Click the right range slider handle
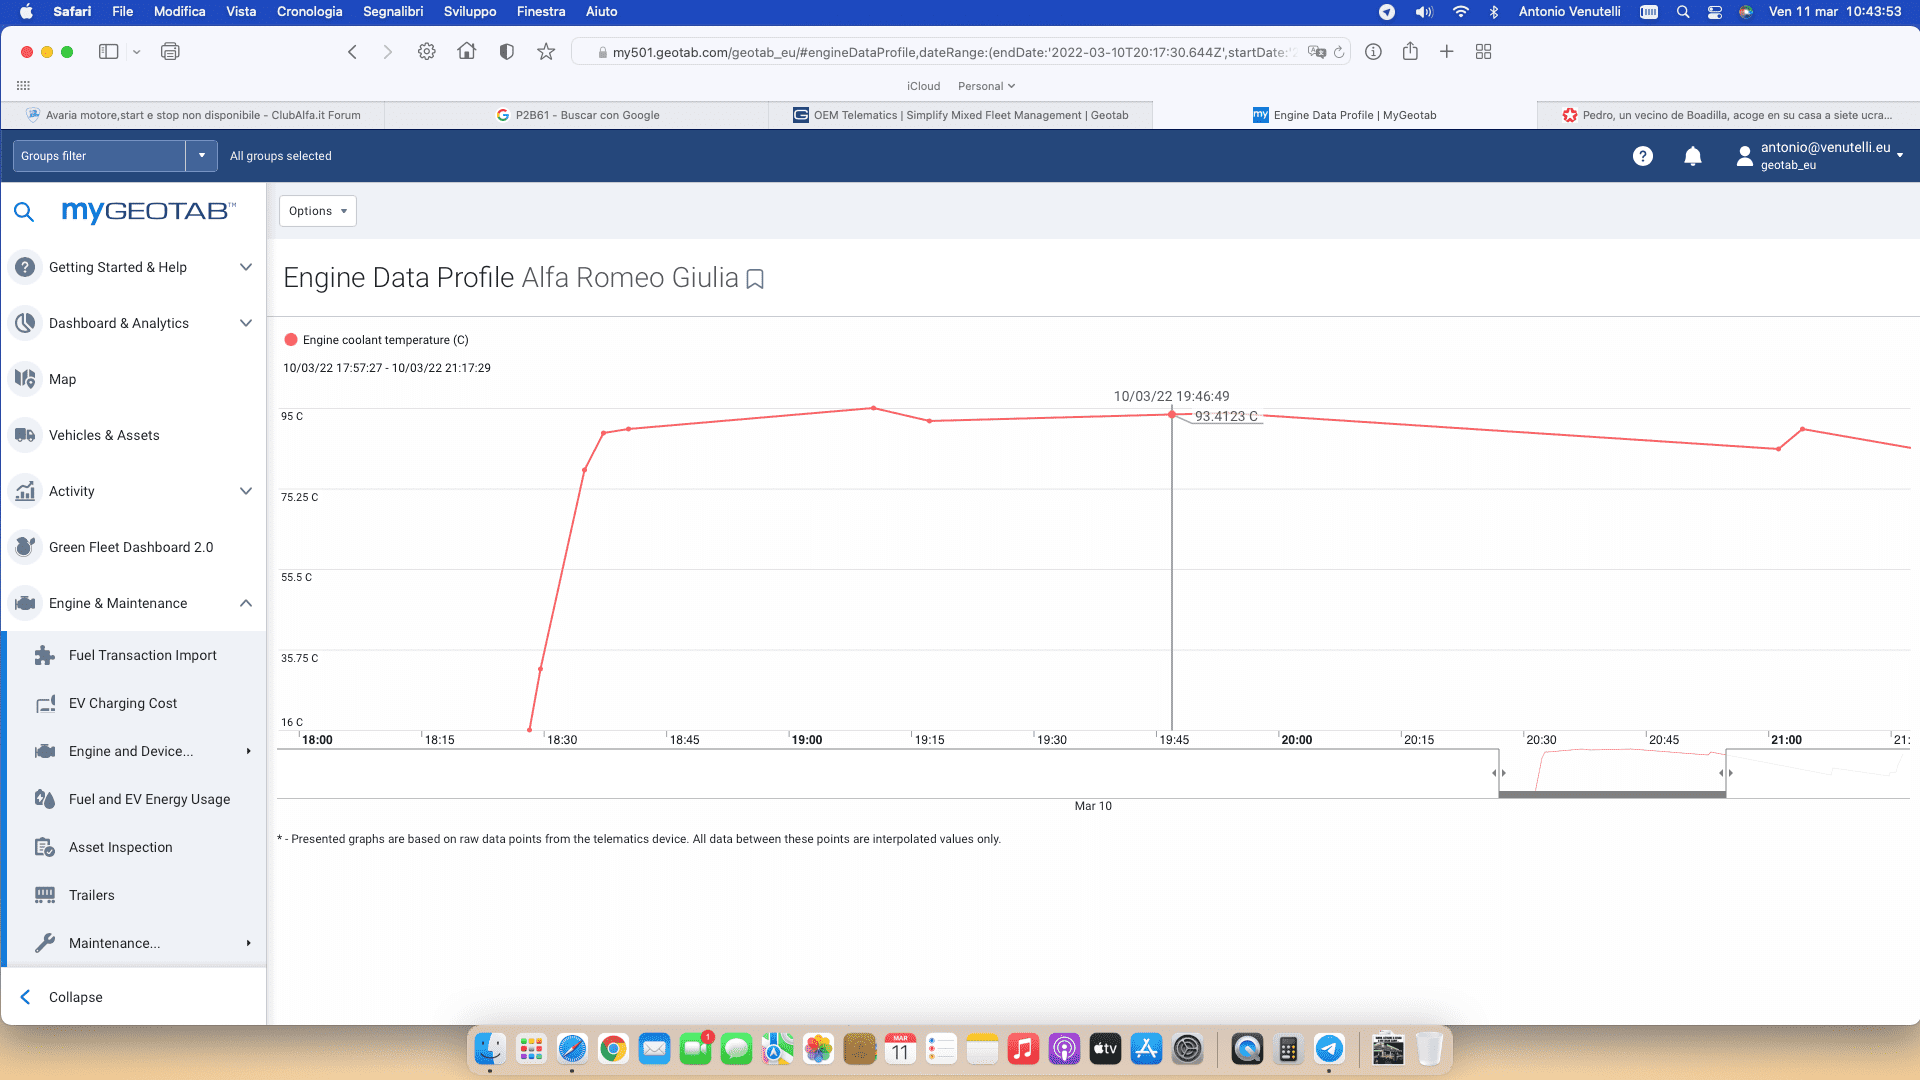1920x1080 pixels. pos(1726,773)
